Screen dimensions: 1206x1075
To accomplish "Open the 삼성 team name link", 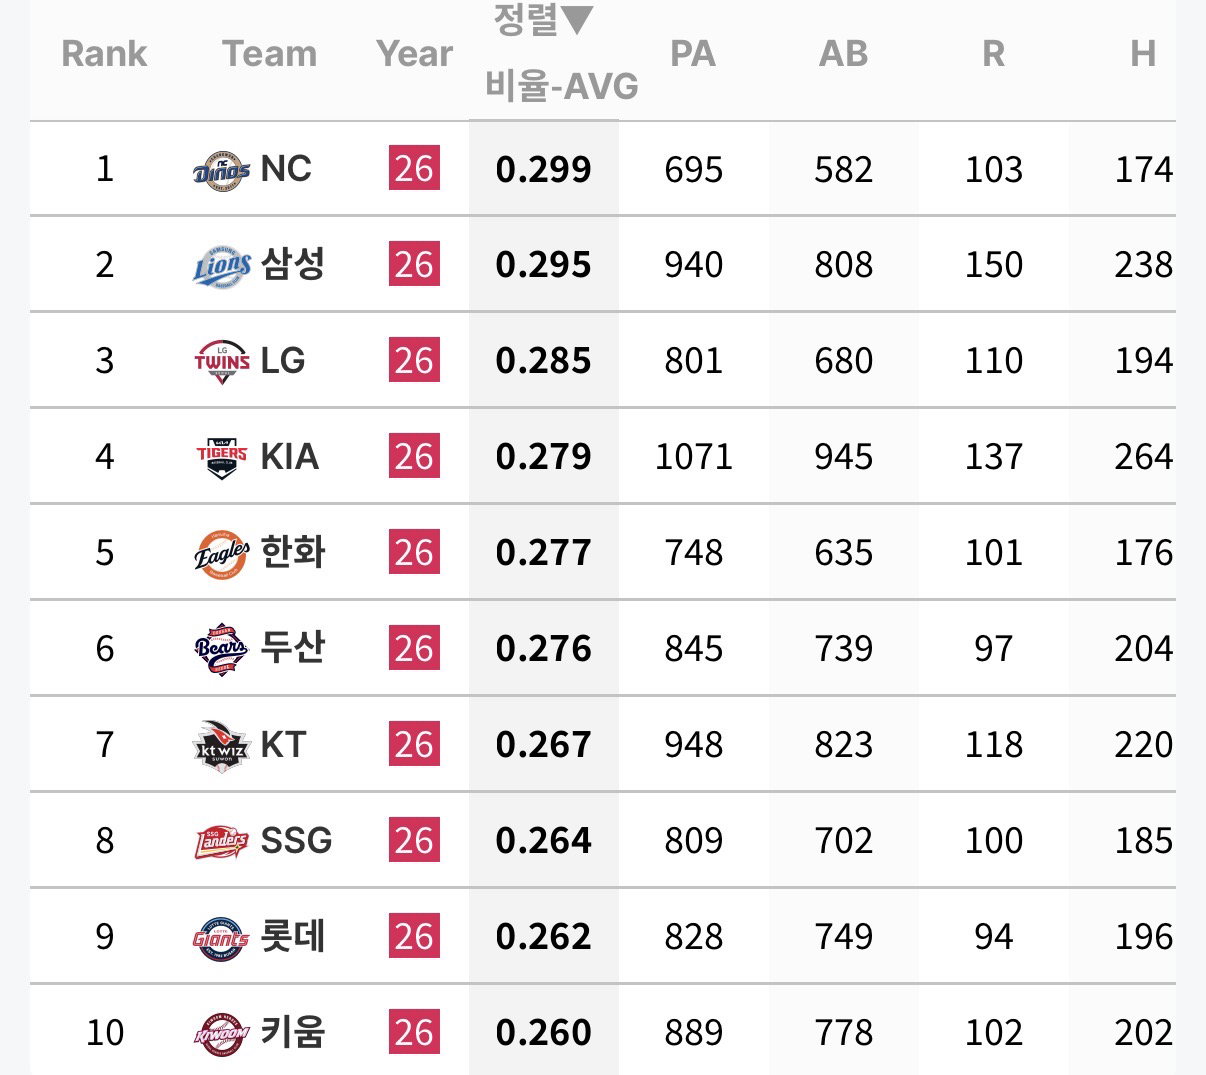I will tap(292, 265).
